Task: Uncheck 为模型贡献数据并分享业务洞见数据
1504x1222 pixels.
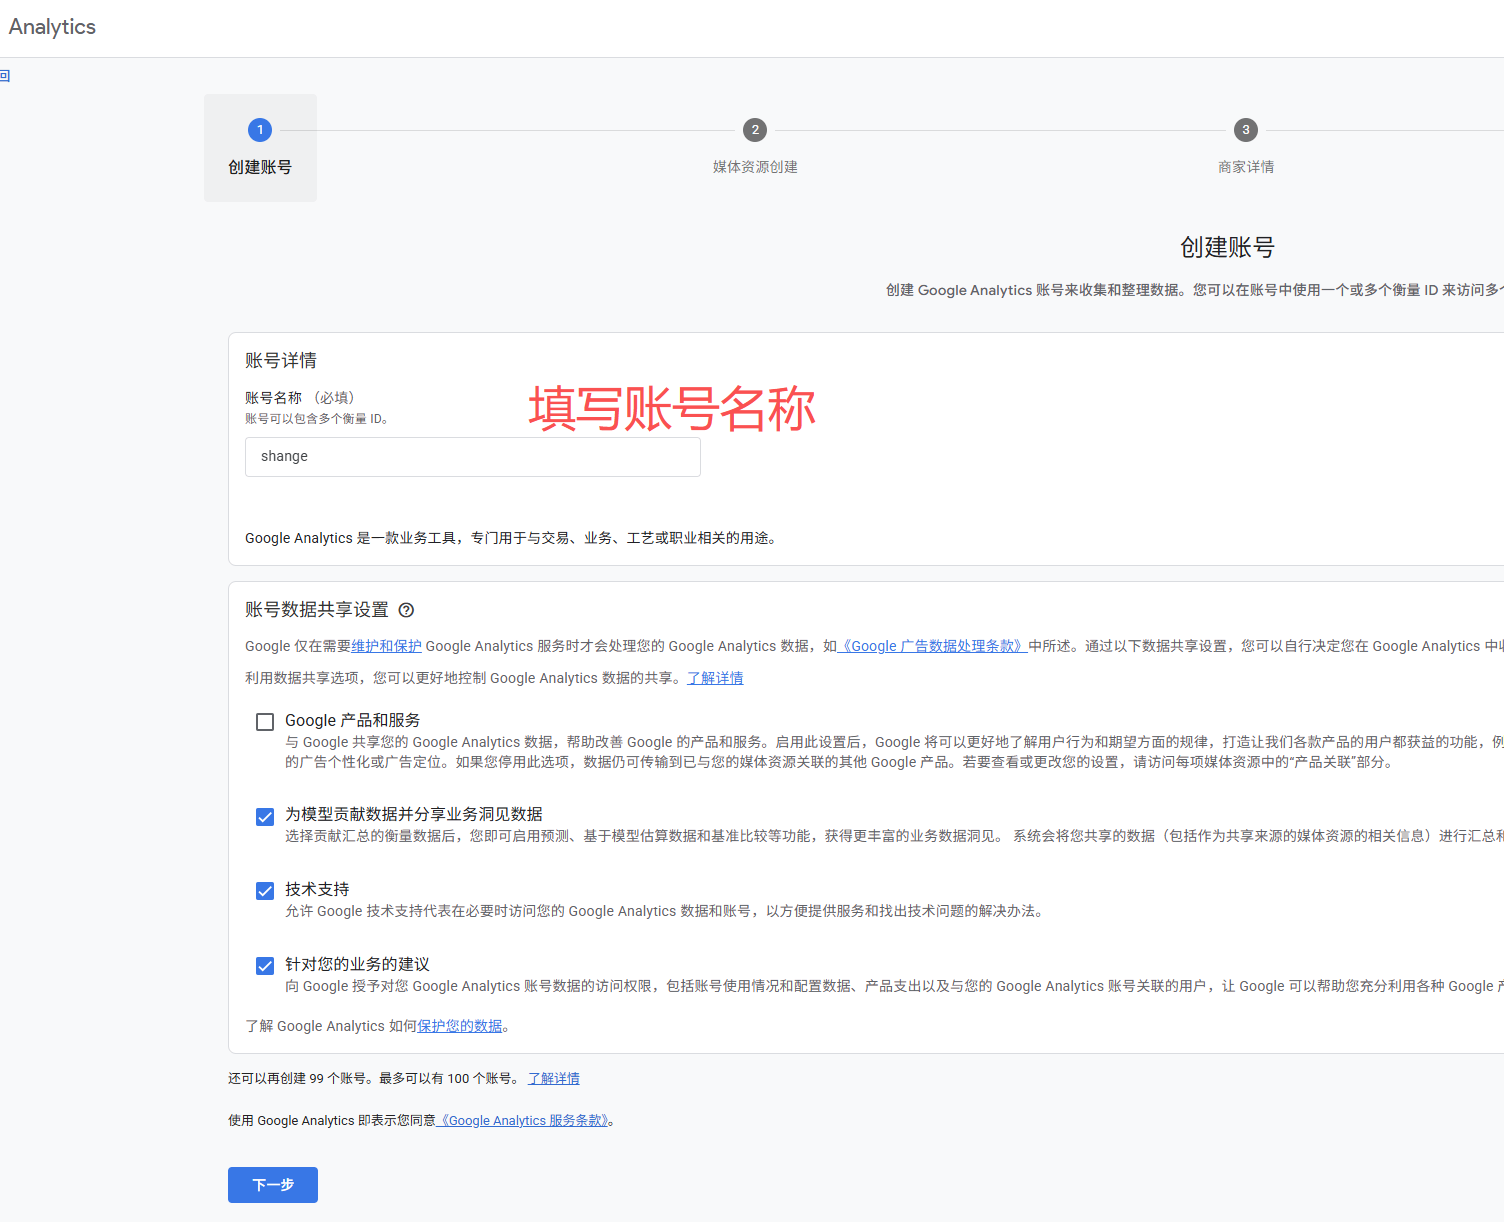Action: [x=265, y=817]
